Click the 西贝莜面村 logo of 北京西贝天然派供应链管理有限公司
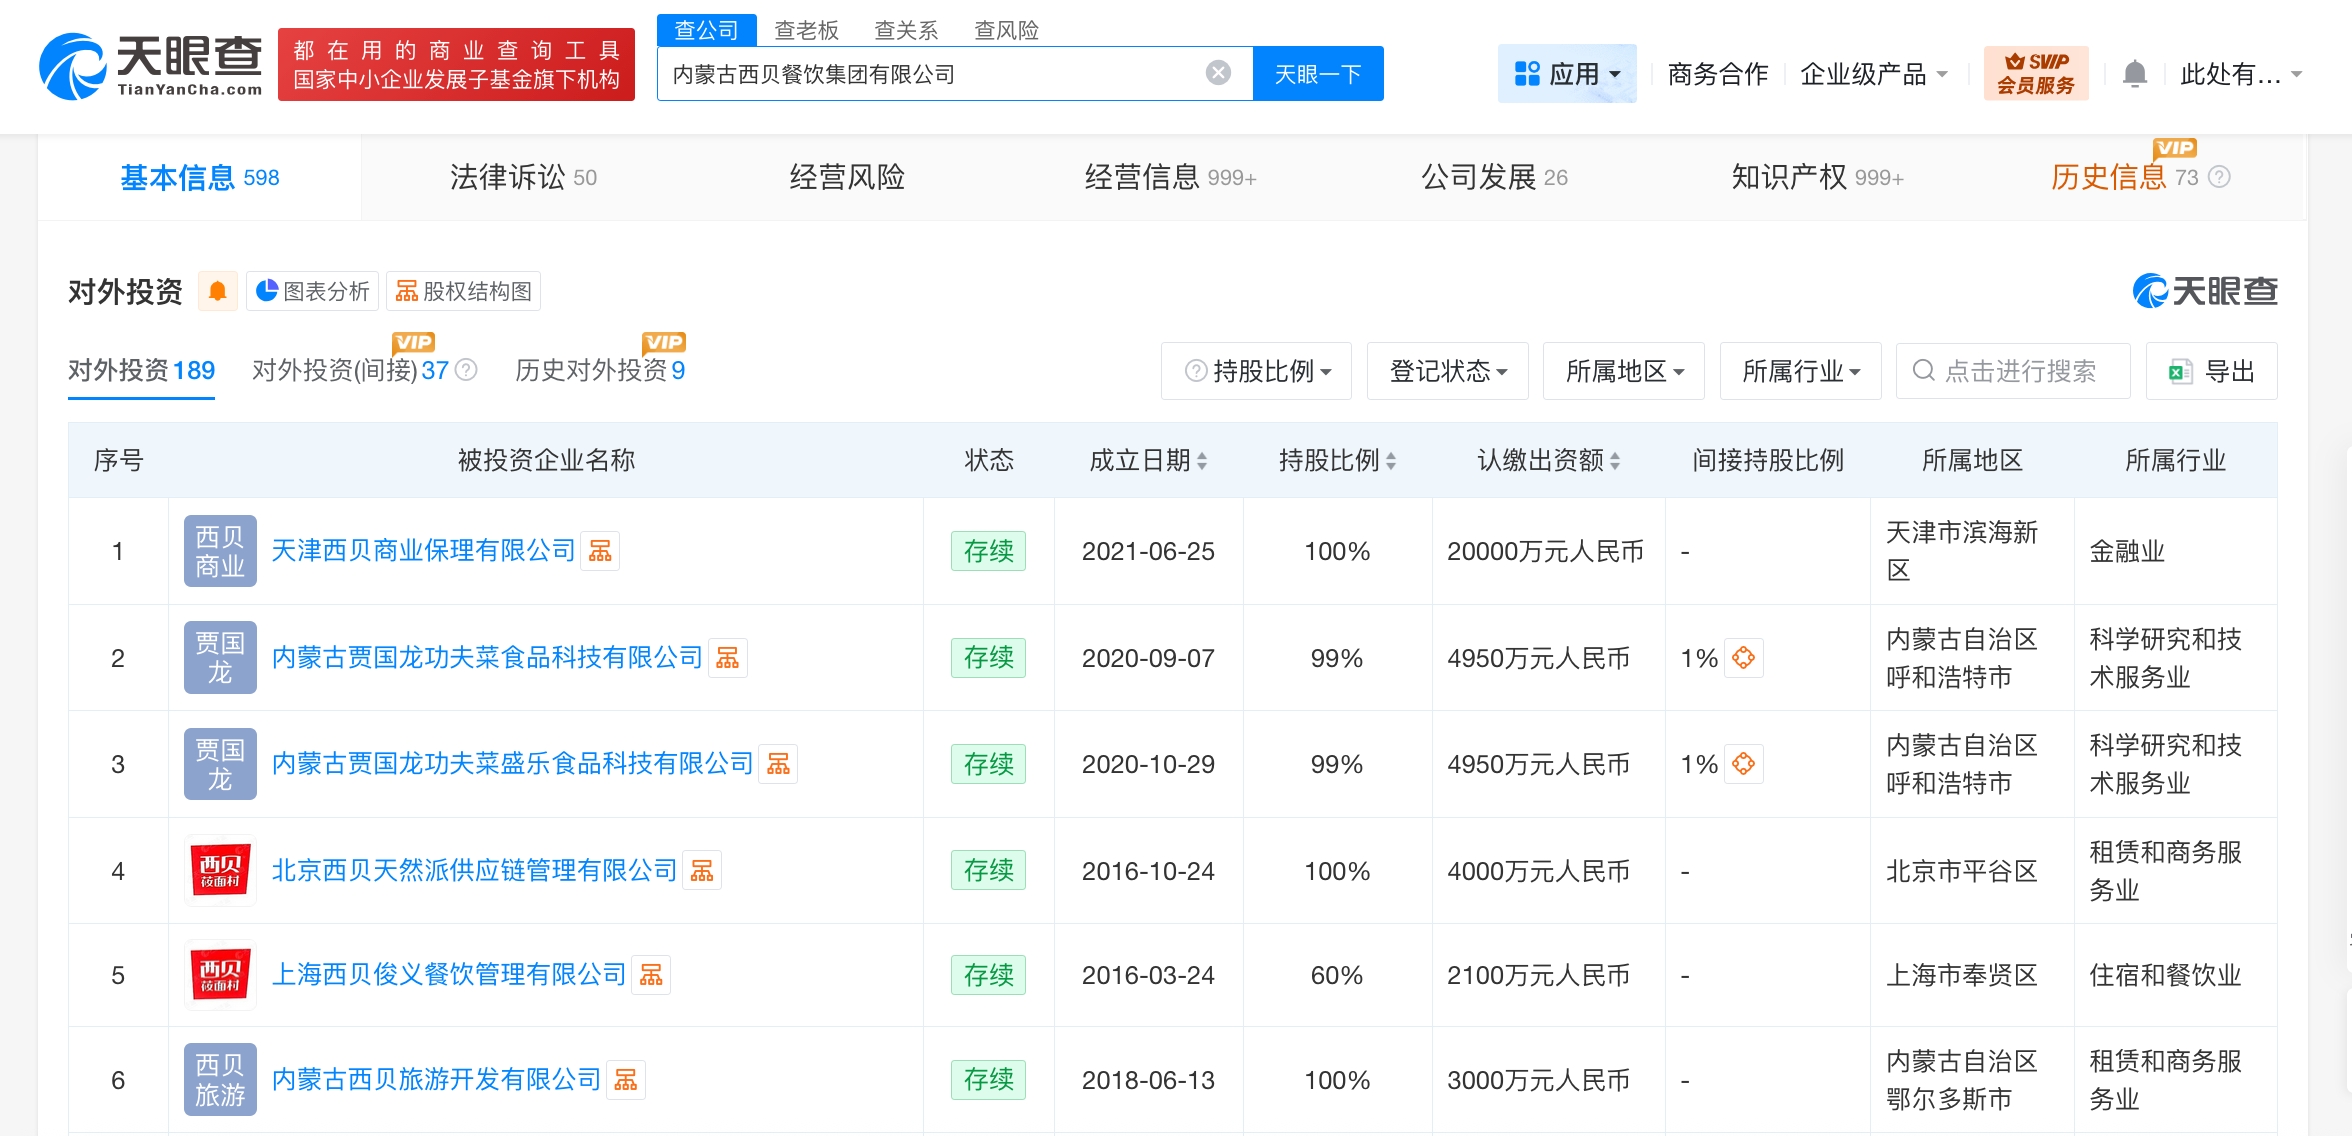2352x1136 pixels. (220, 870)
